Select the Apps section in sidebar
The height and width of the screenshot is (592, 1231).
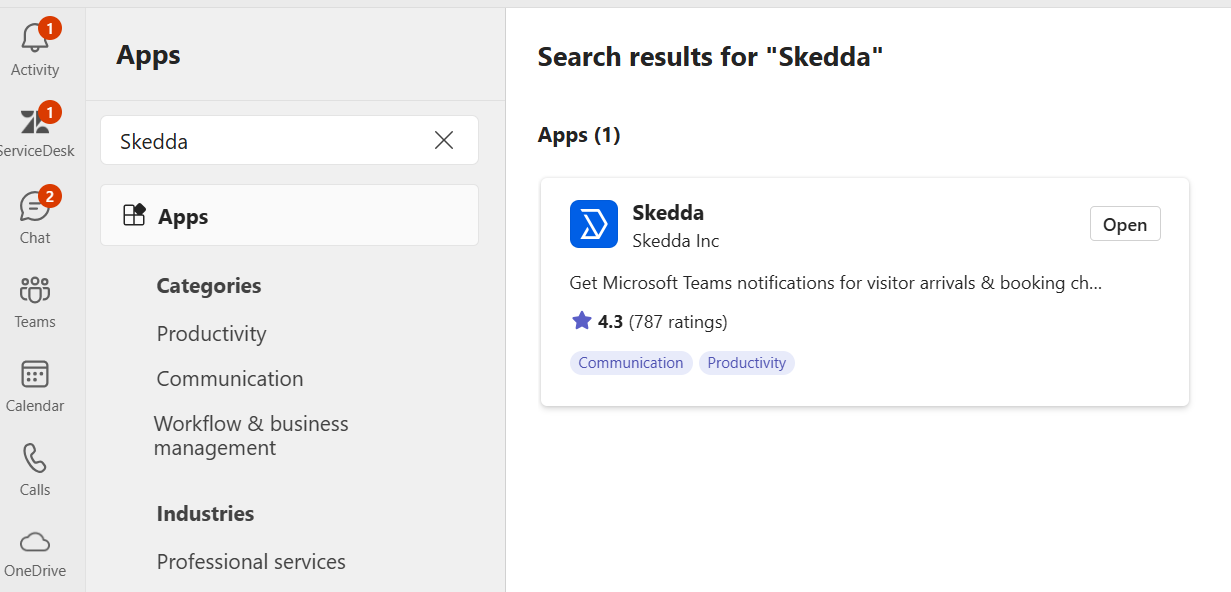(x=289, y=215)
